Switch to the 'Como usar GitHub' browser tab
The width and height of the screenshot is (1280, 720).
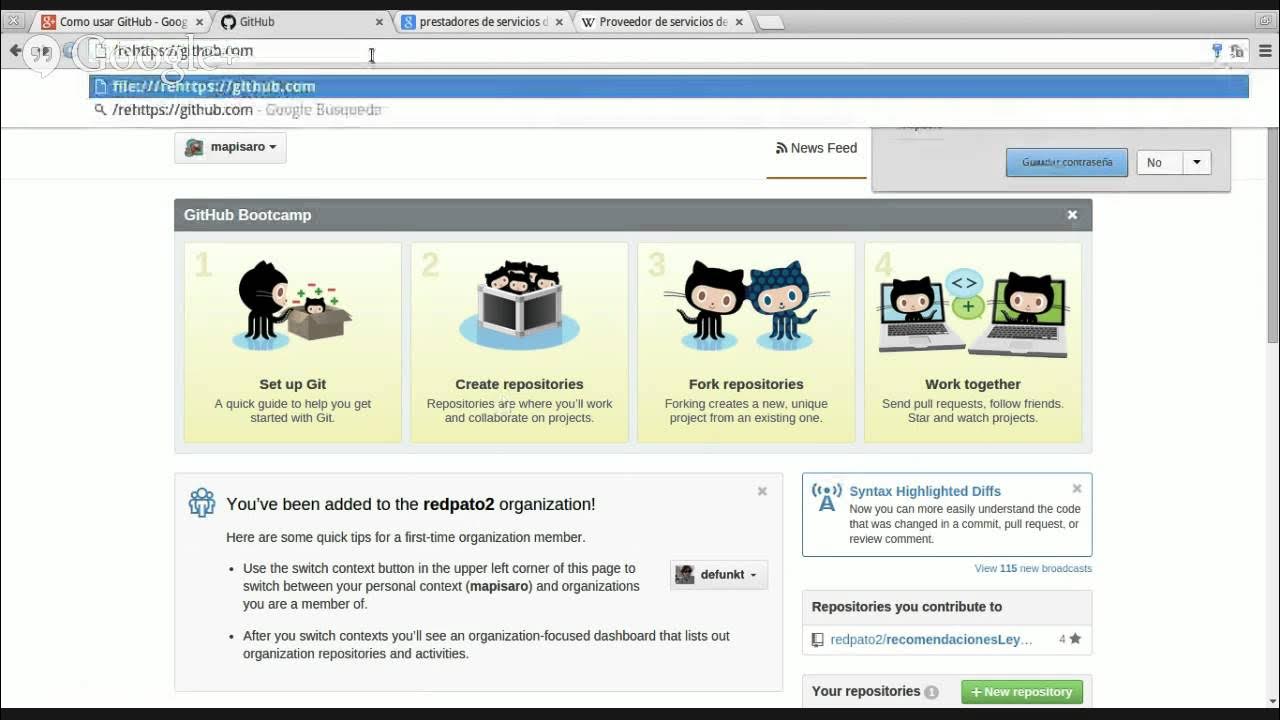pyautogui.click(x=123, y=21)
